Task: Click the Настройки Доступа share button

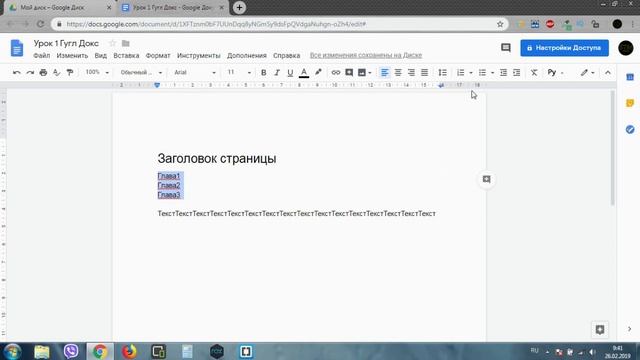Action: 564,48
